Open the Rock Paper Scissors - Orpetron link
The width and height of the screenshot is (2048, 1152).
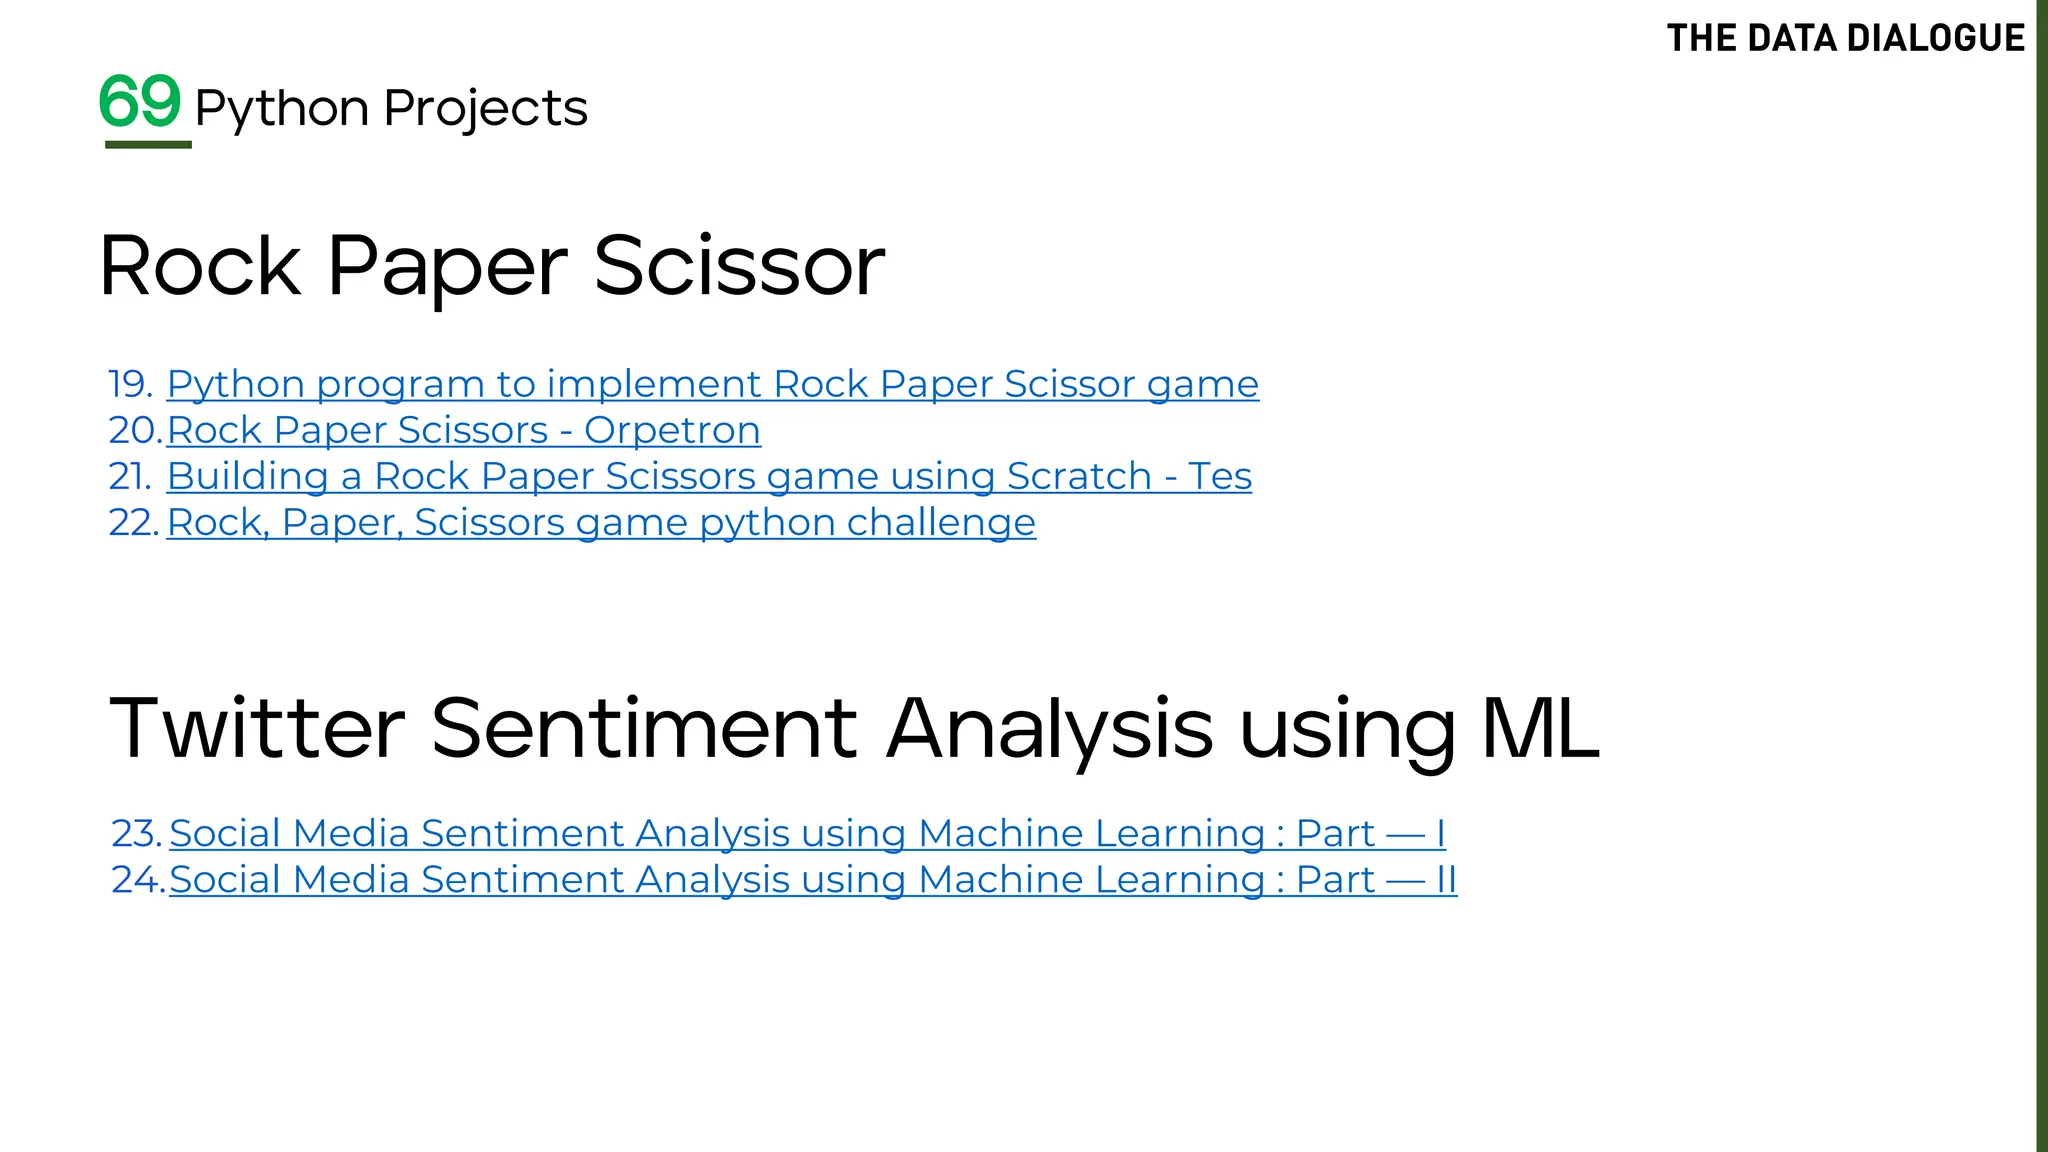coord(463,430)
